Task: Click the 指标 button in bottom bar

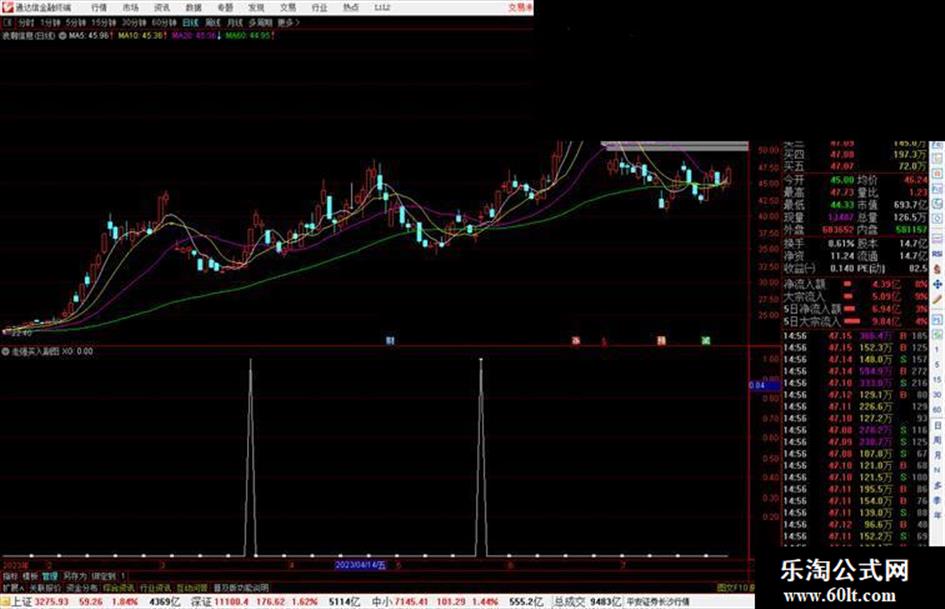Action: point(10,576)
